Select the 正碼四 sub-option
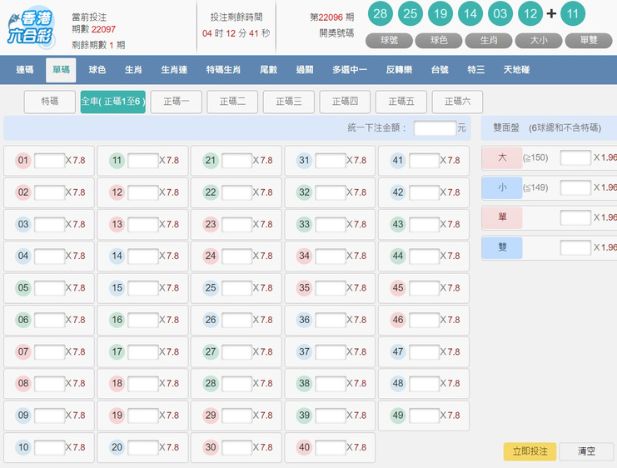 pyautogui.click(x=345, y=102)
